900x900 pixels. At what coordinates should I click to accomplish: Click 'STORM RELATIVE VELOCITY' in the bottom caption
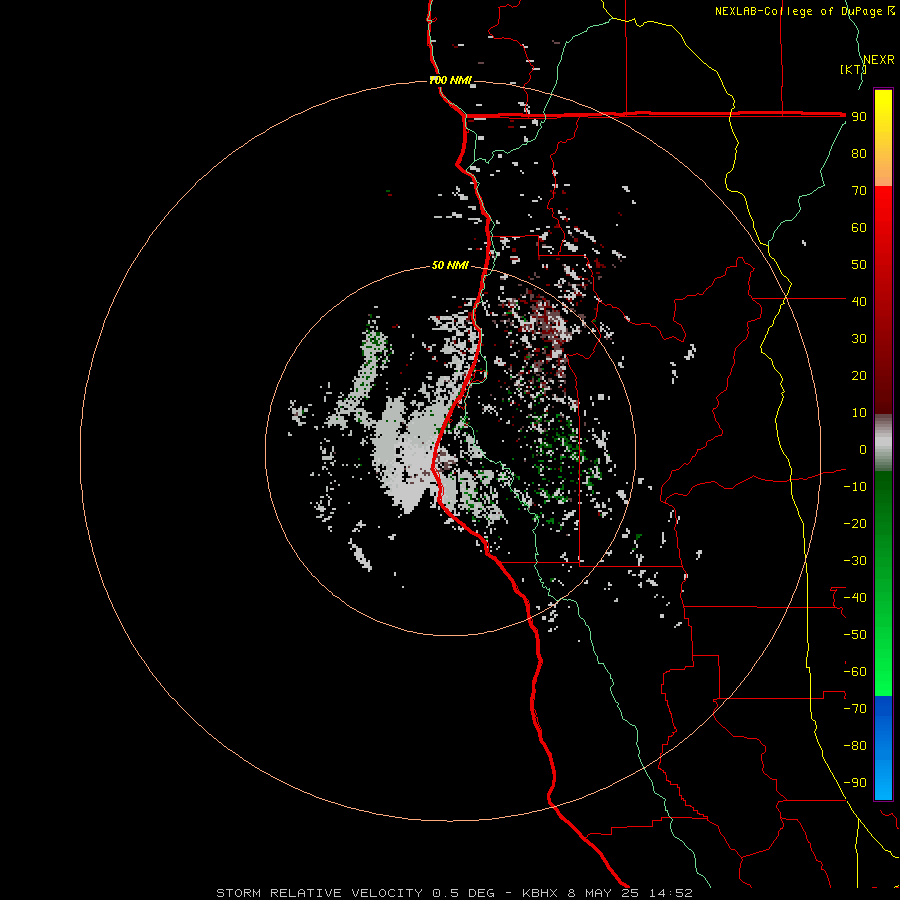pyautogui.click(x=321, y=893)
